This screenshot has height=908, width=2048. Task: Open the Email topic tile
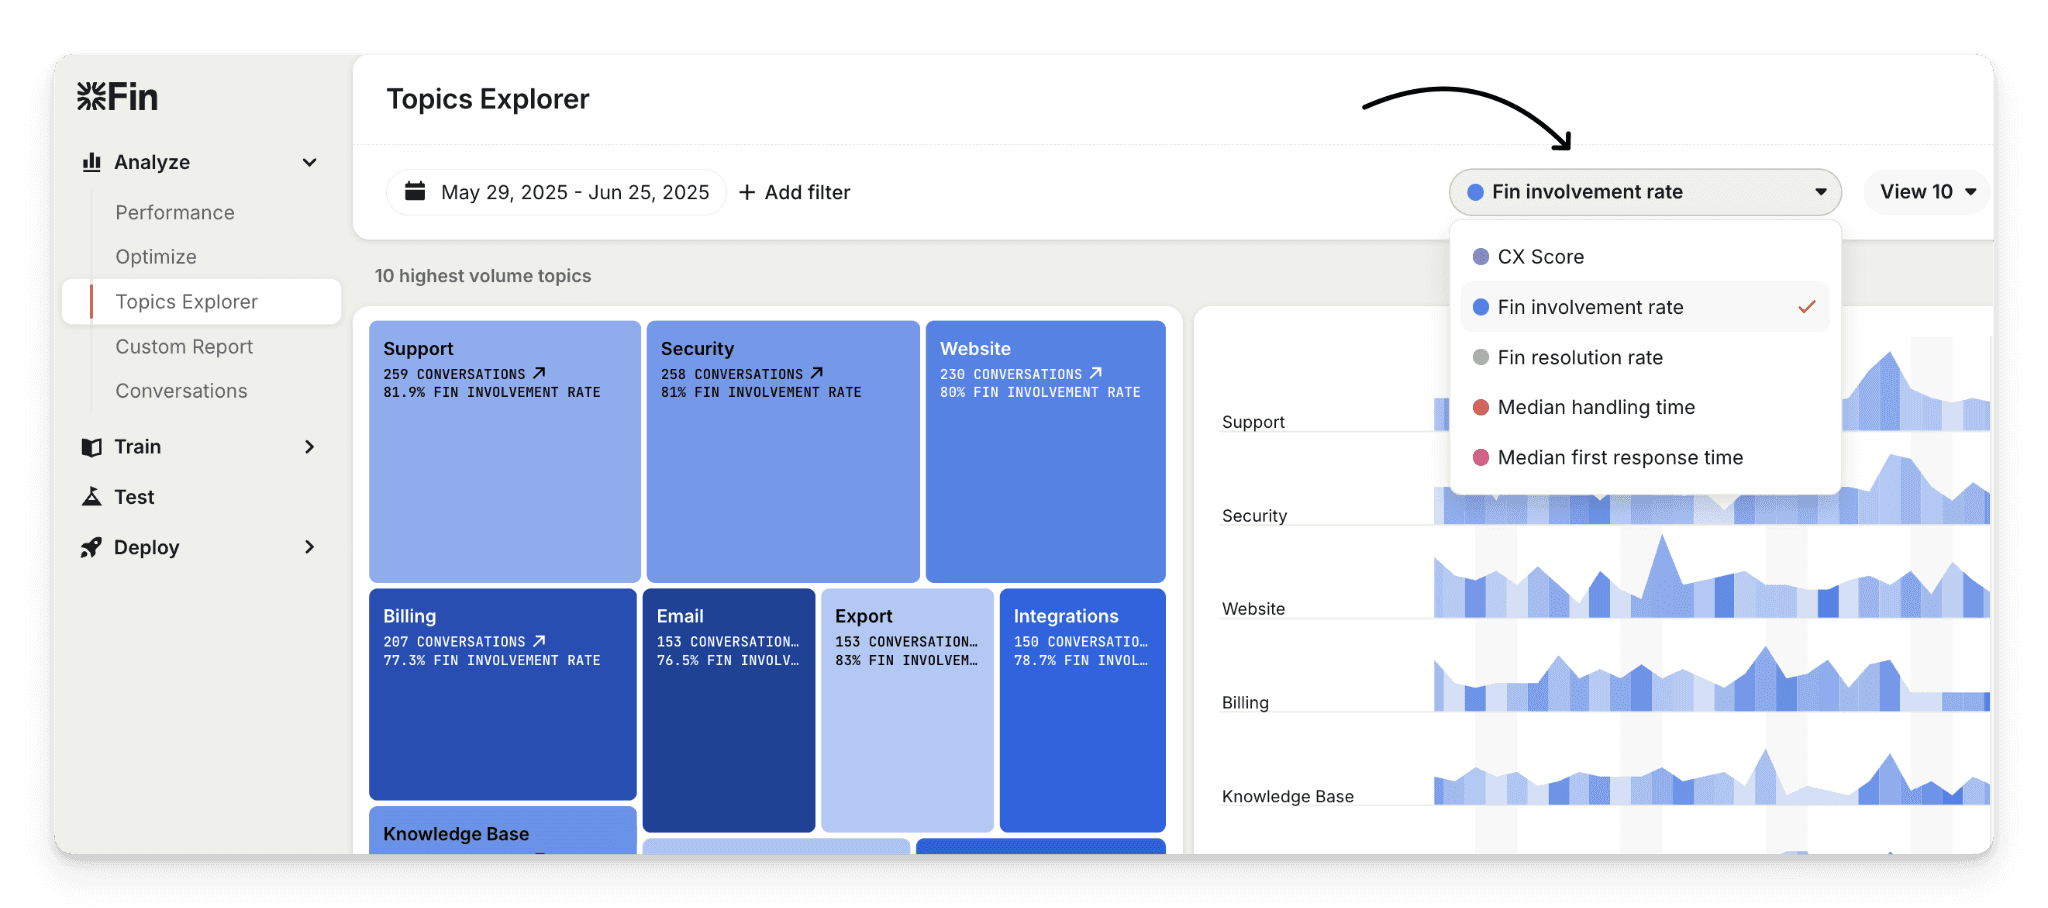729,710
